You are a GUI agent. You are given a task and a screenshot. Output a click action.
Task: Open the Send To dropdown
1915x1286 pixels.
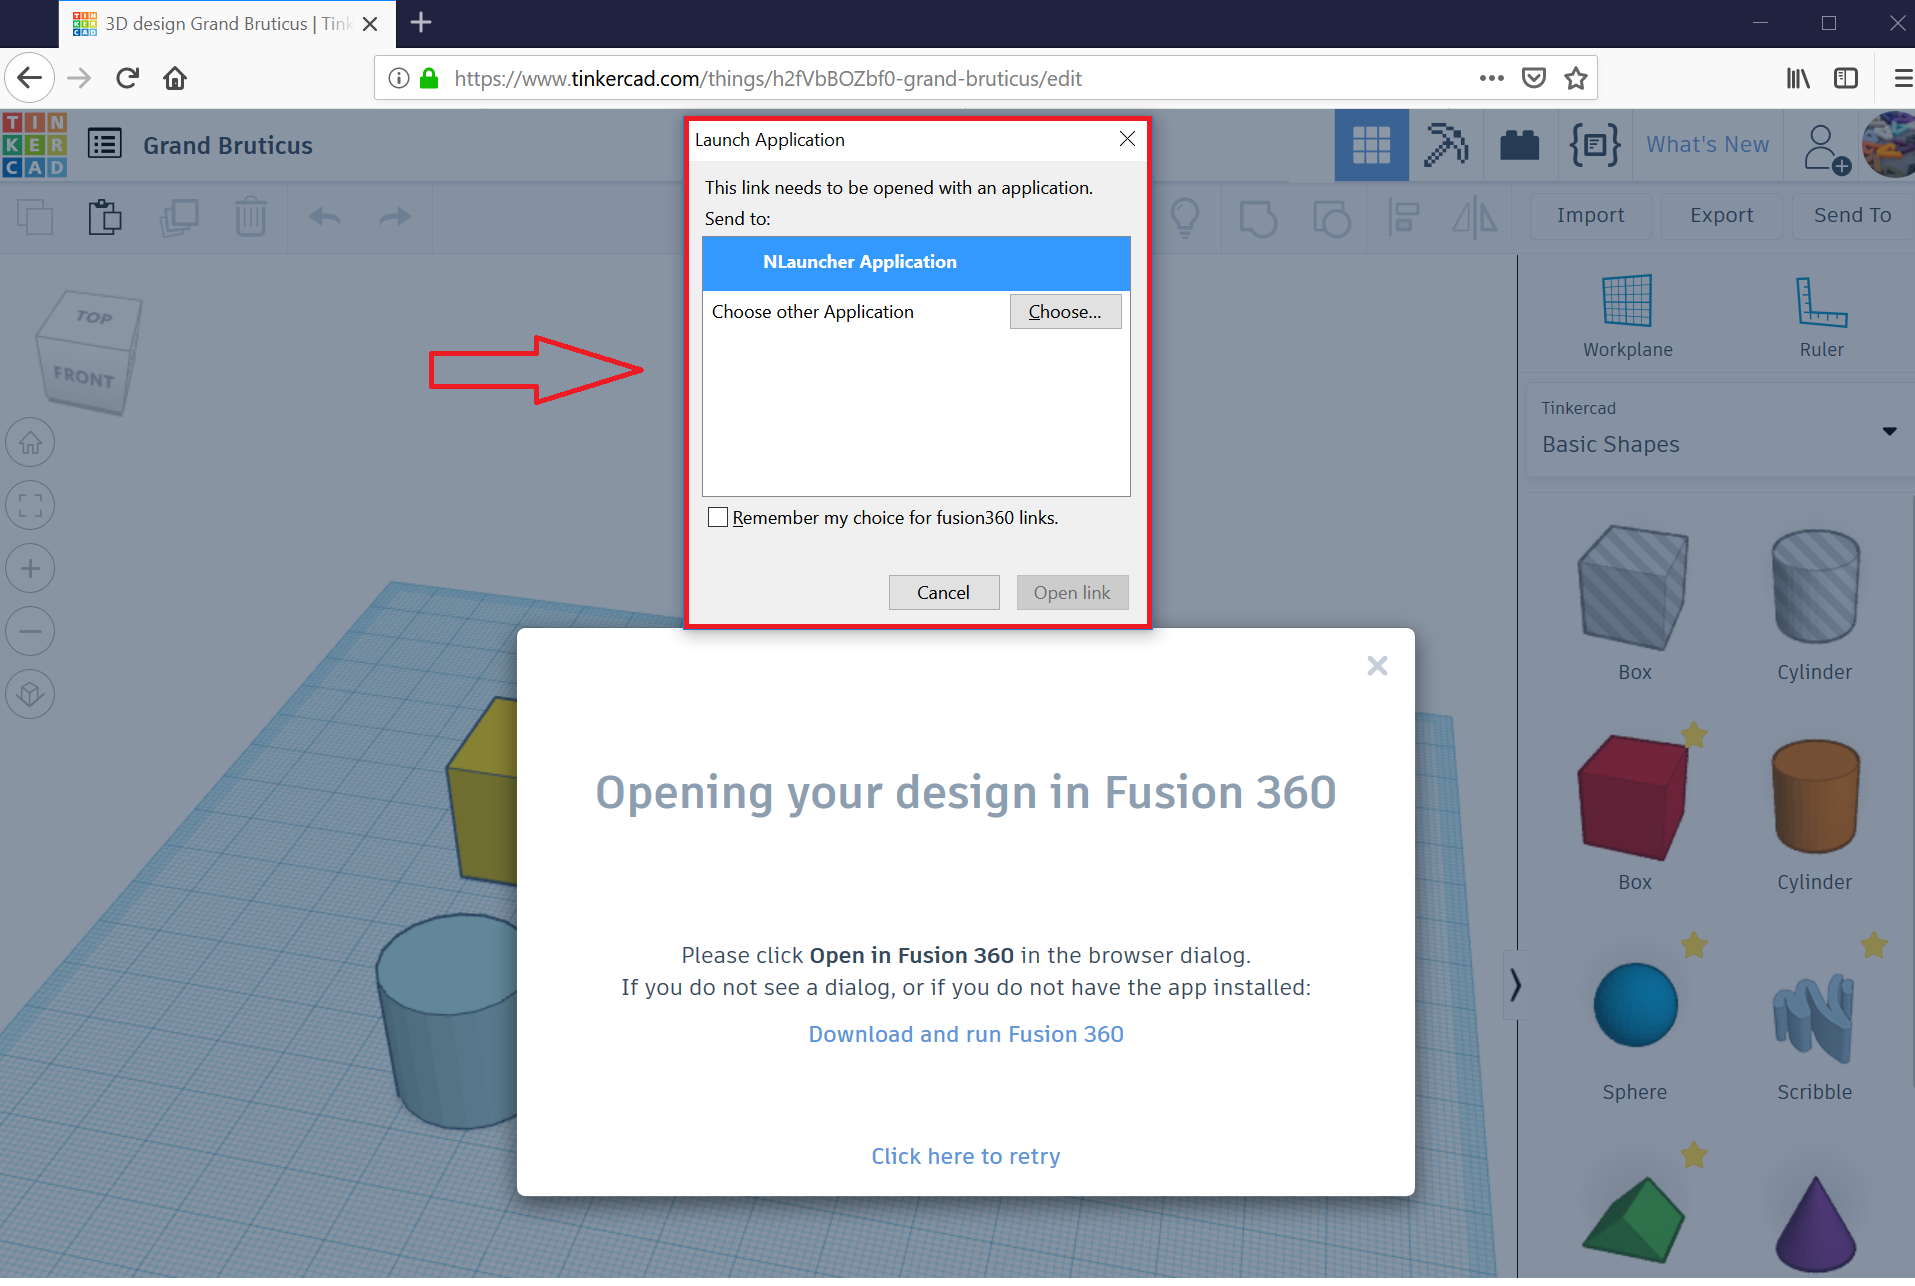click(x=1852, y=215)
